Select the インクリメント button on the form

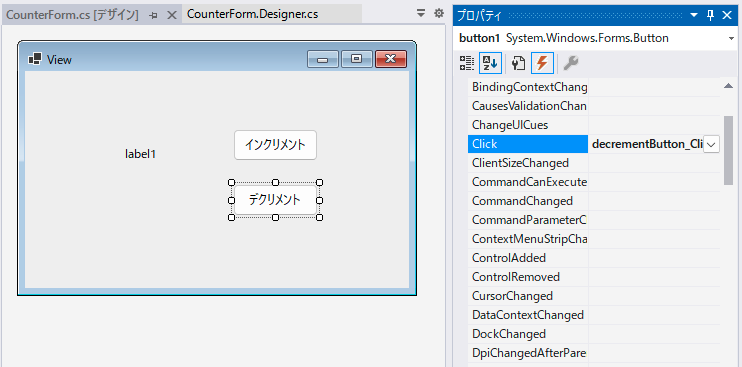pos(275,145)
